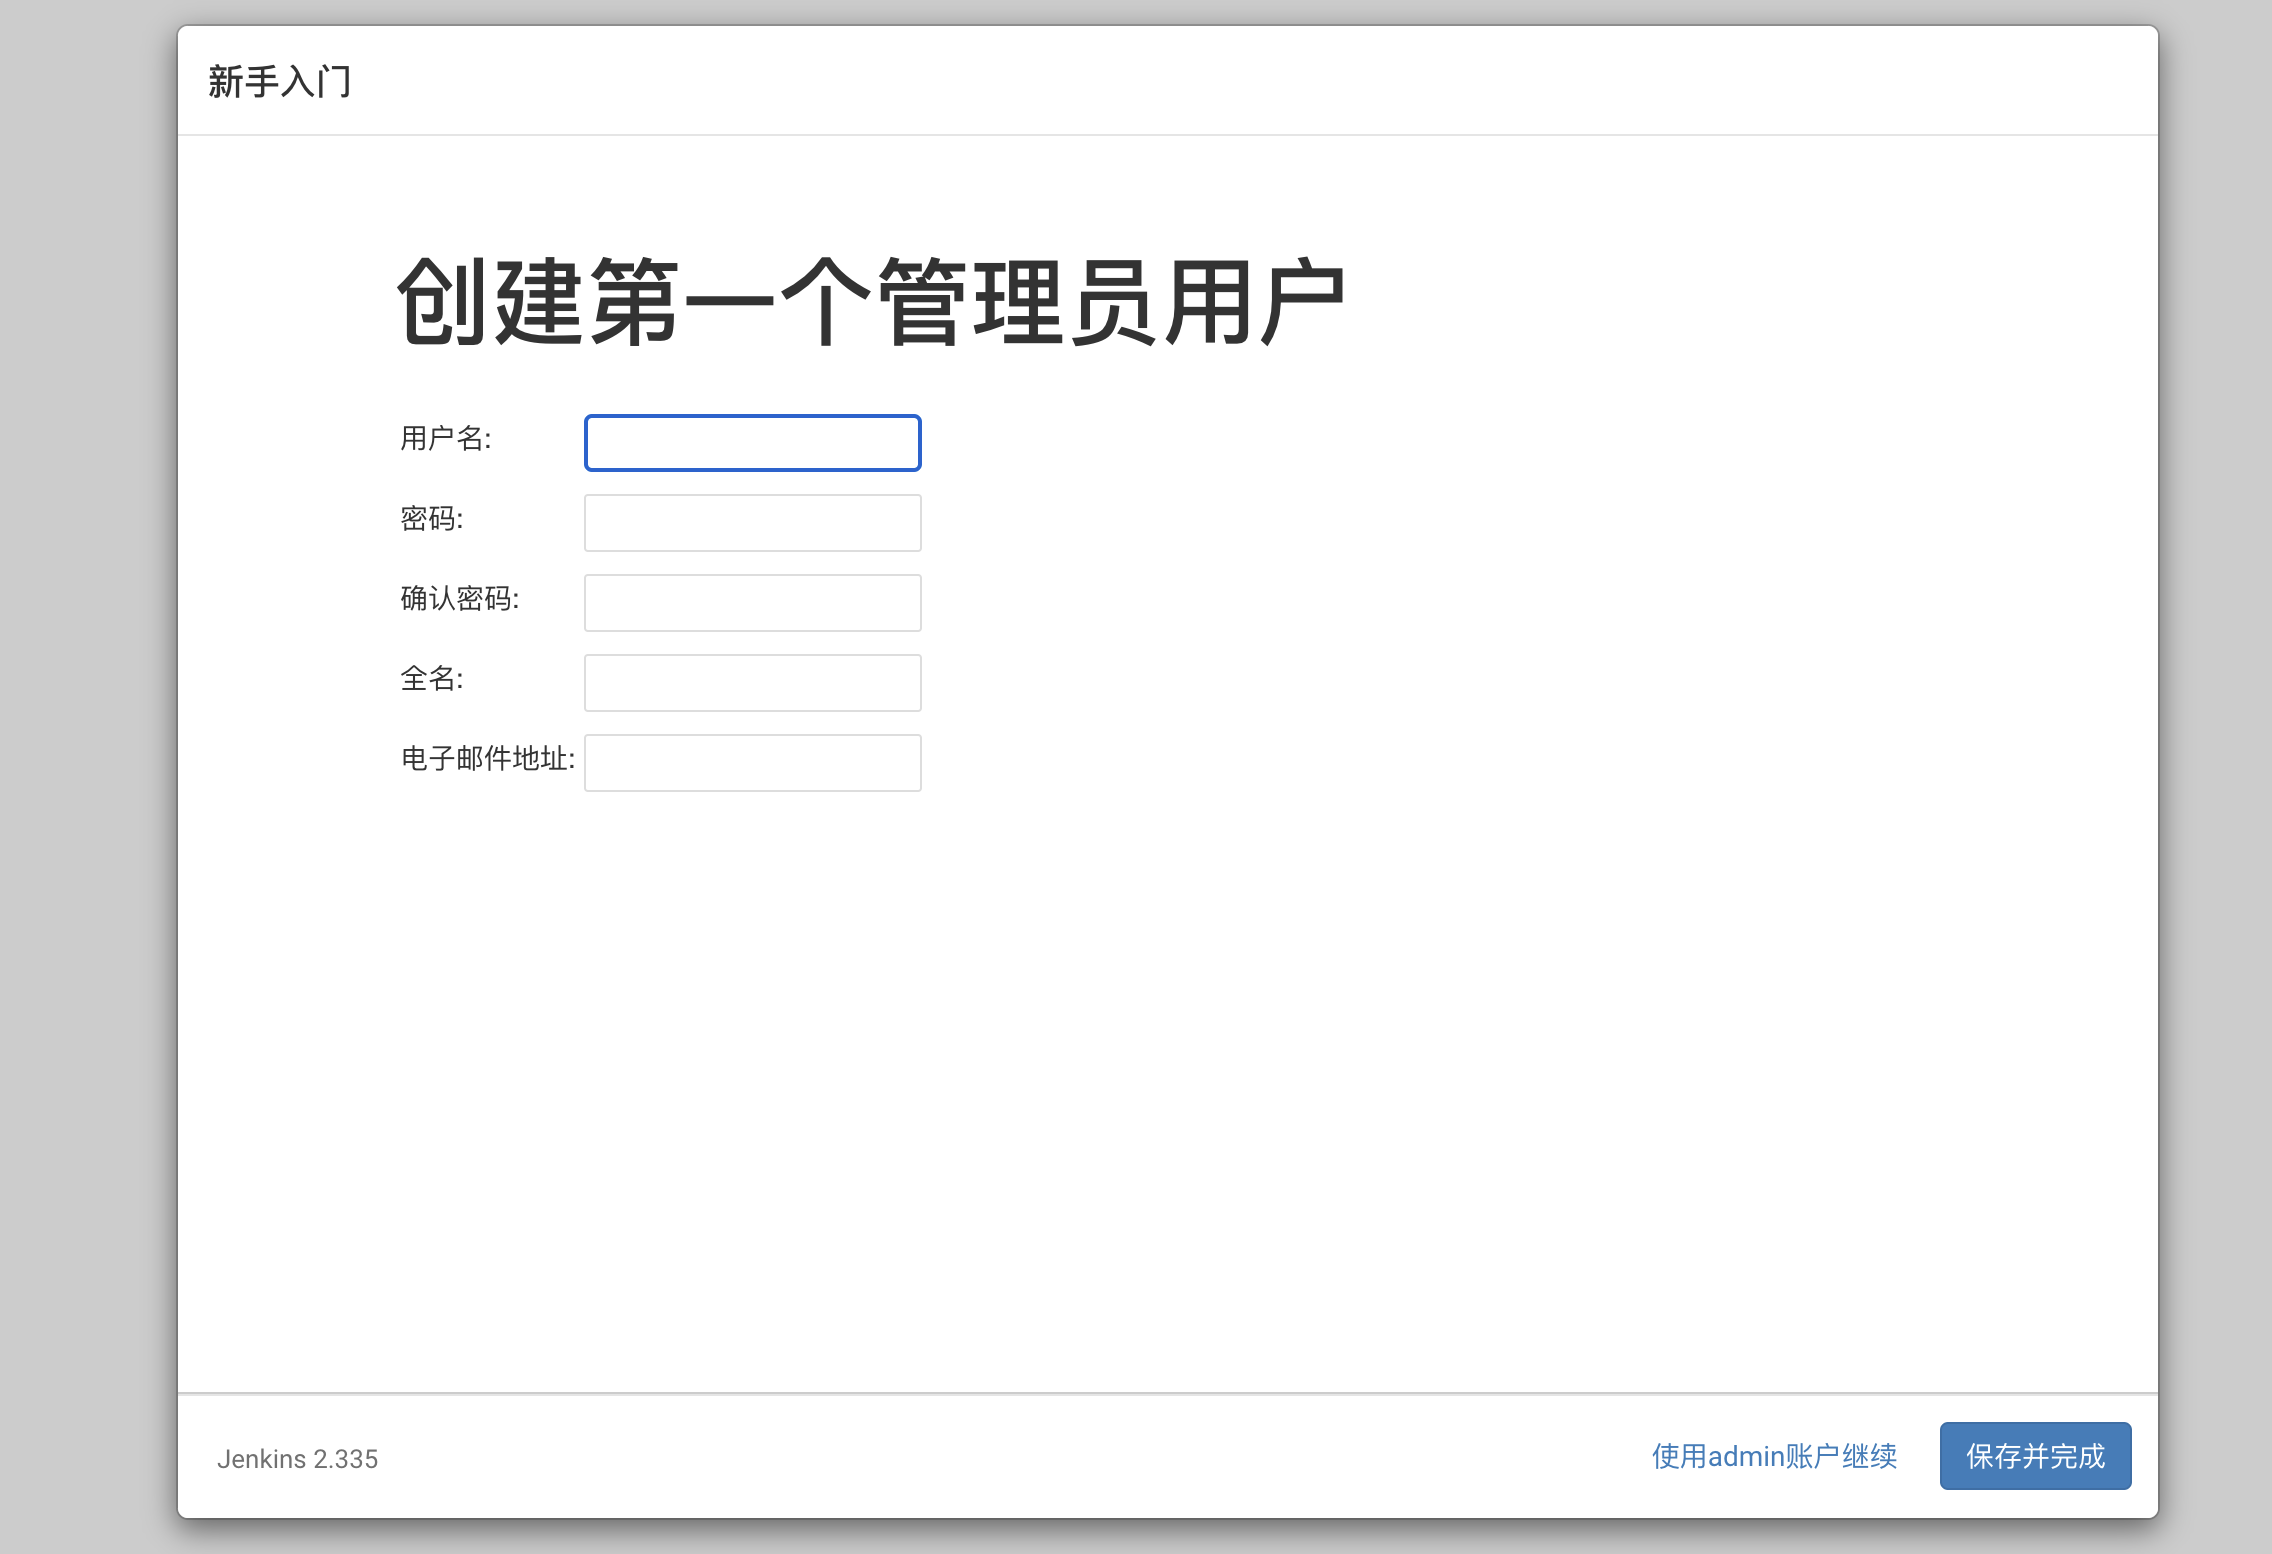The image size is (2272, 1554).
Task: Click the Jenkins 2.335 version text
Action: click(298, 1459)
